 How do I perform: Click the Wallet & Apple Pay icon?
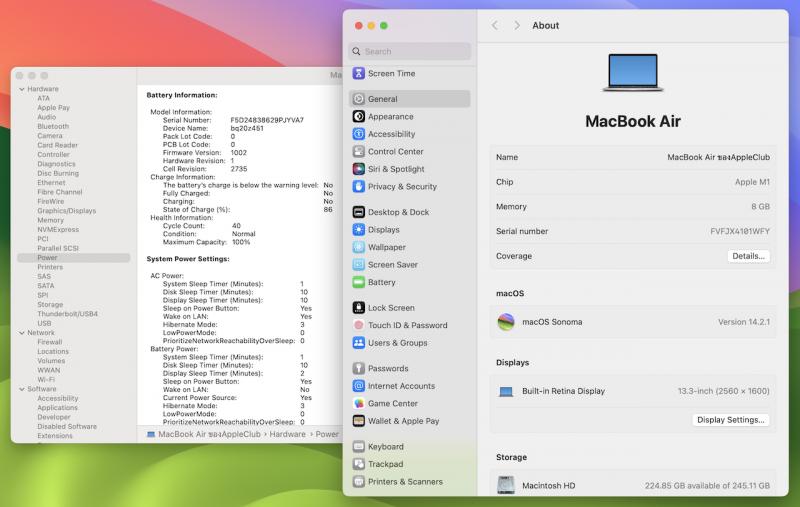[x=359, y=421]
